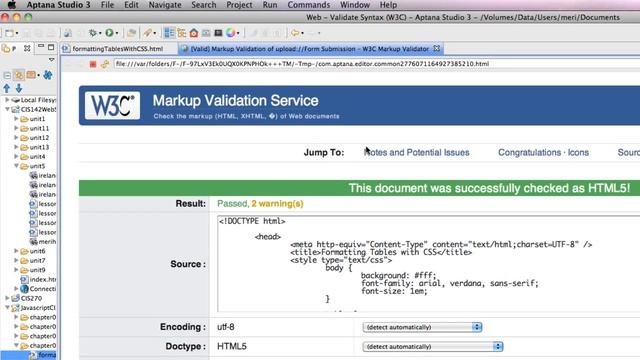Viewport: 640px width, 360px height.
Task: Maximize the project explorer panel
Action: (51, 47)
